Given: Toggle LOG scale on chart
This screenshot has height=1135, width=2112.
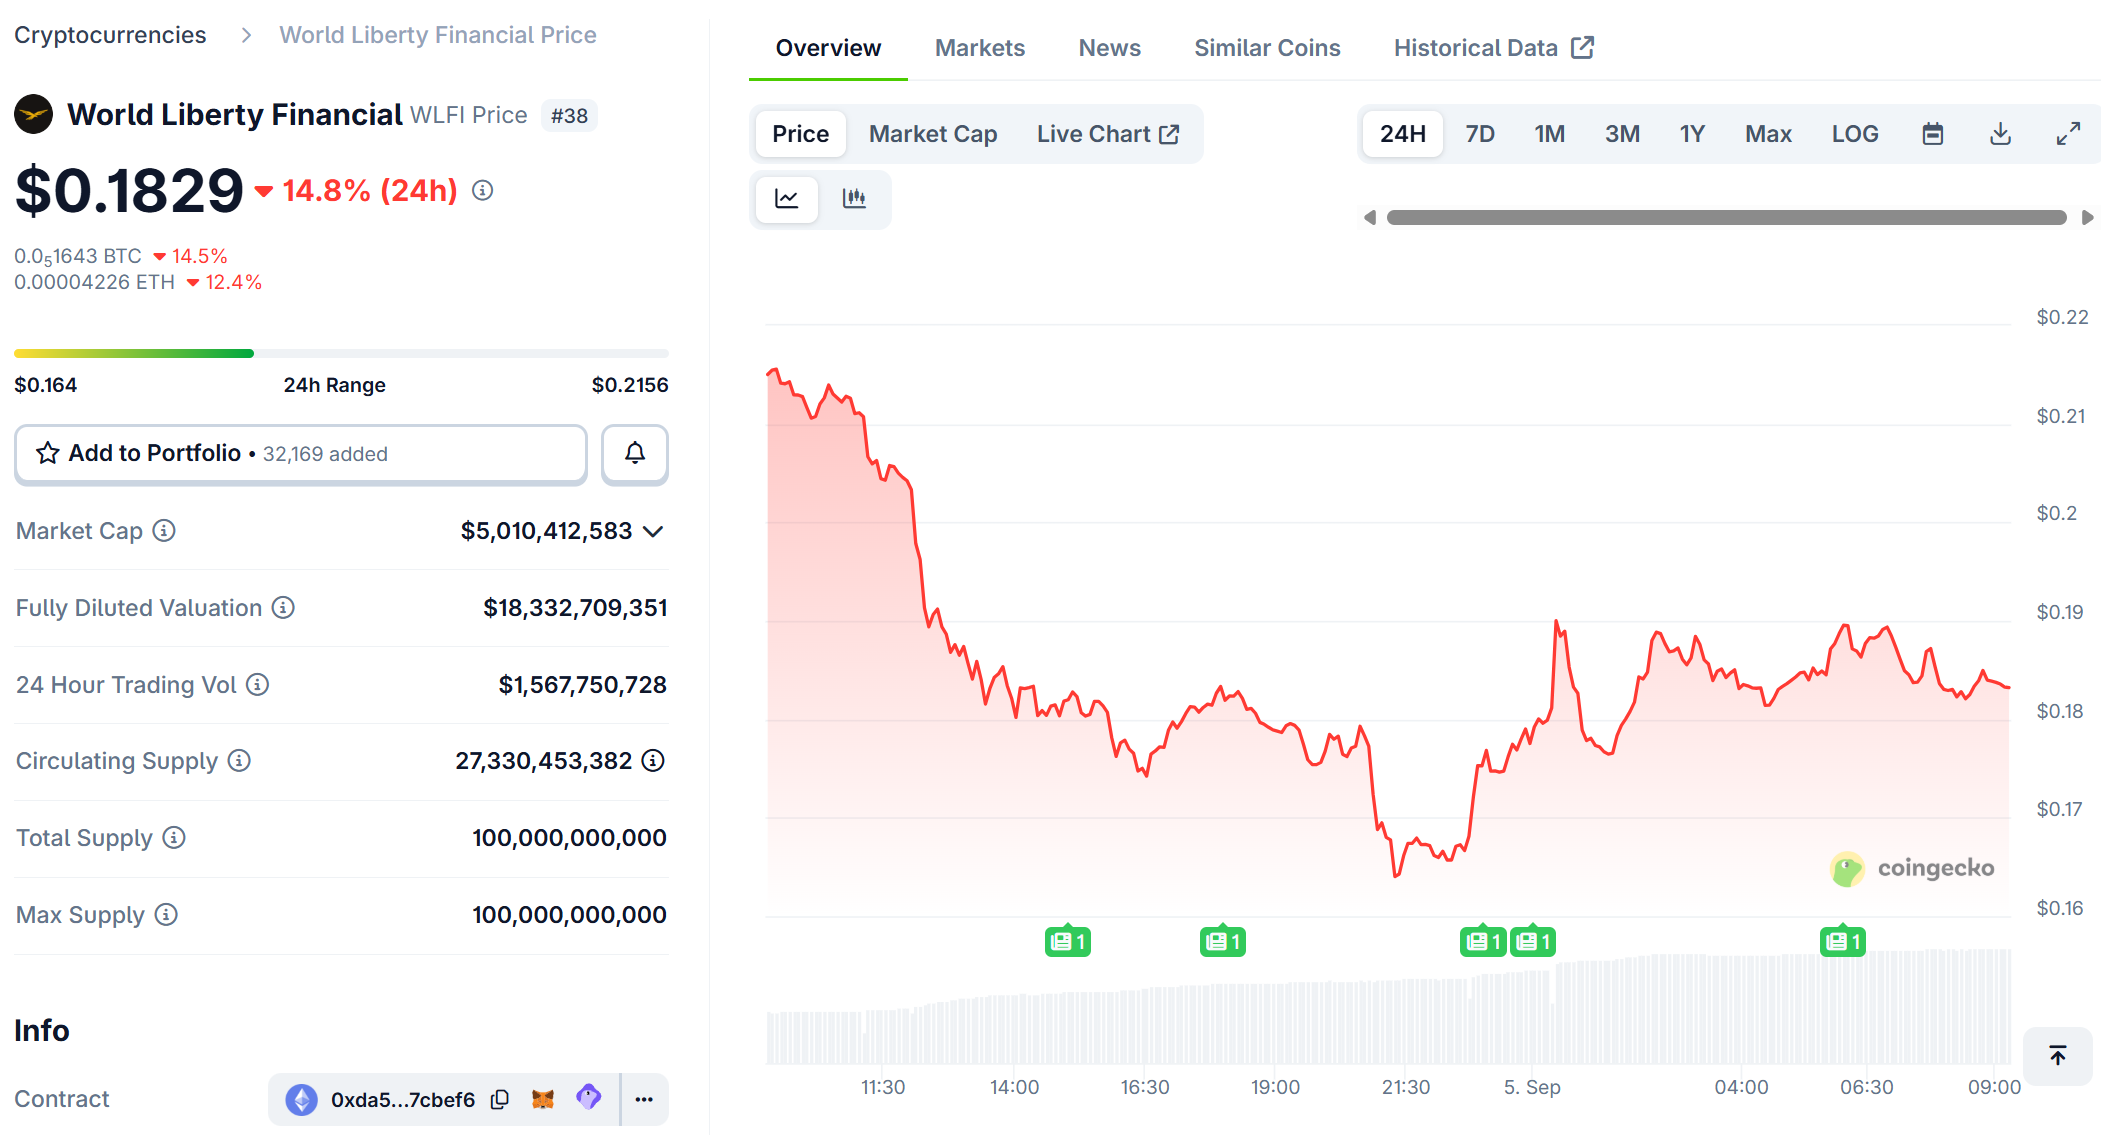Looking at the screenshot, I should click(x=1854, y=134).
